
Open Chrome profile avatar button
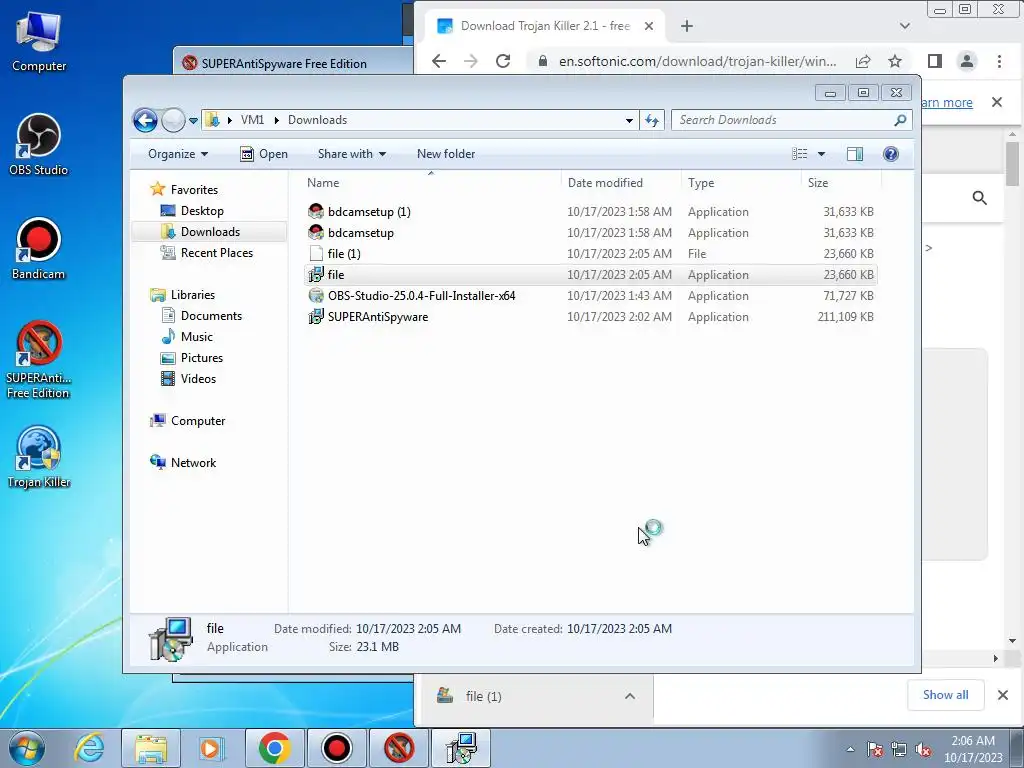(967, 61)
